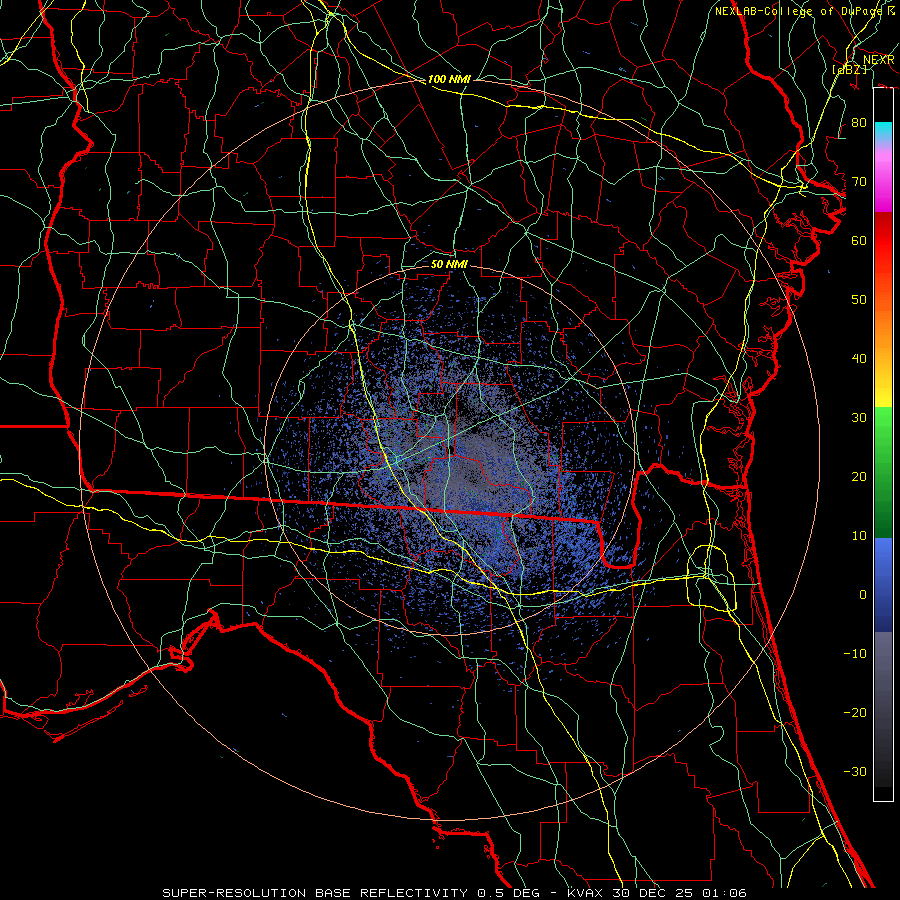Select the 60 value on the dBZ scale

[859, 240]
